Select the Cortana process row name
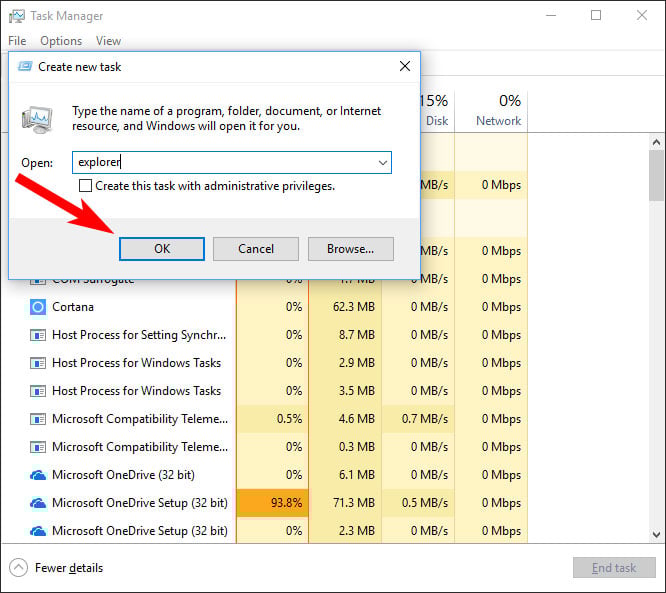 tap(73, 307)
